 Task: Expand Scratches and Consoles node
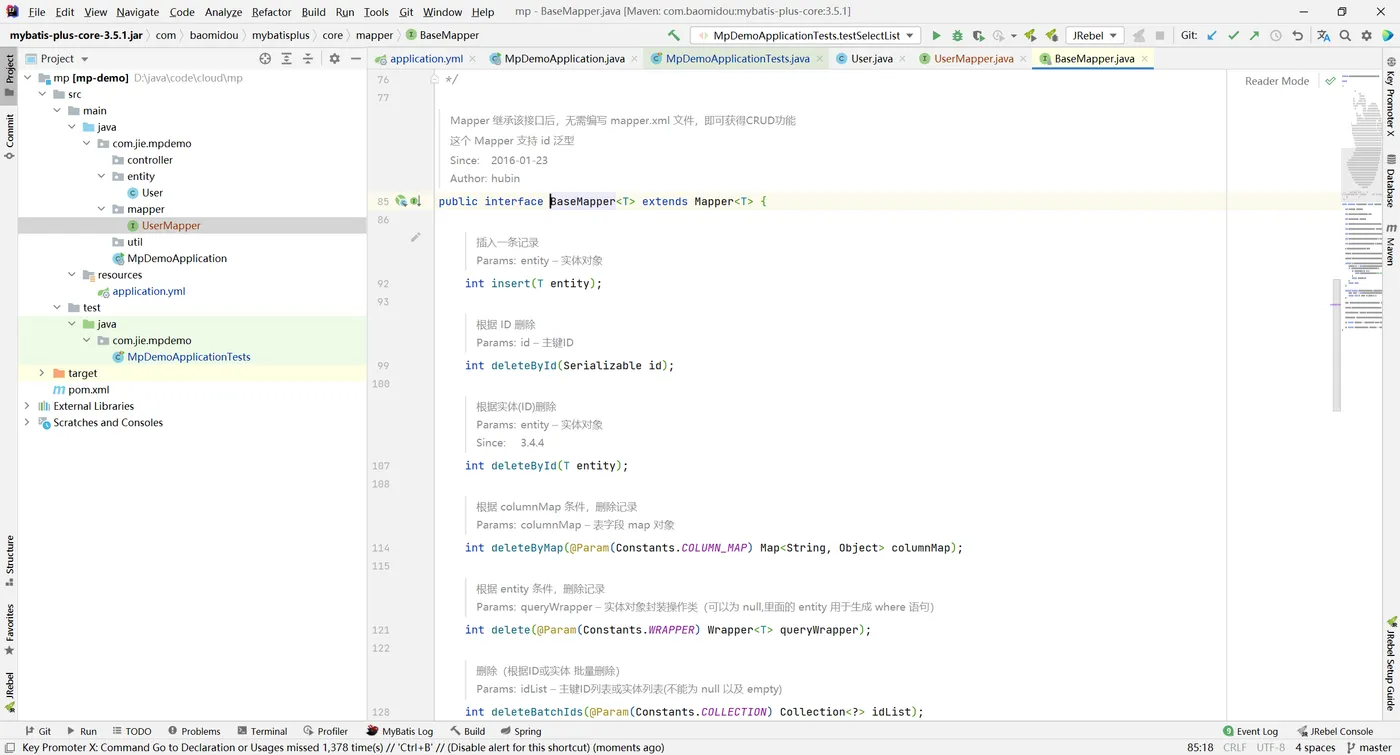(x=27, y=422)
